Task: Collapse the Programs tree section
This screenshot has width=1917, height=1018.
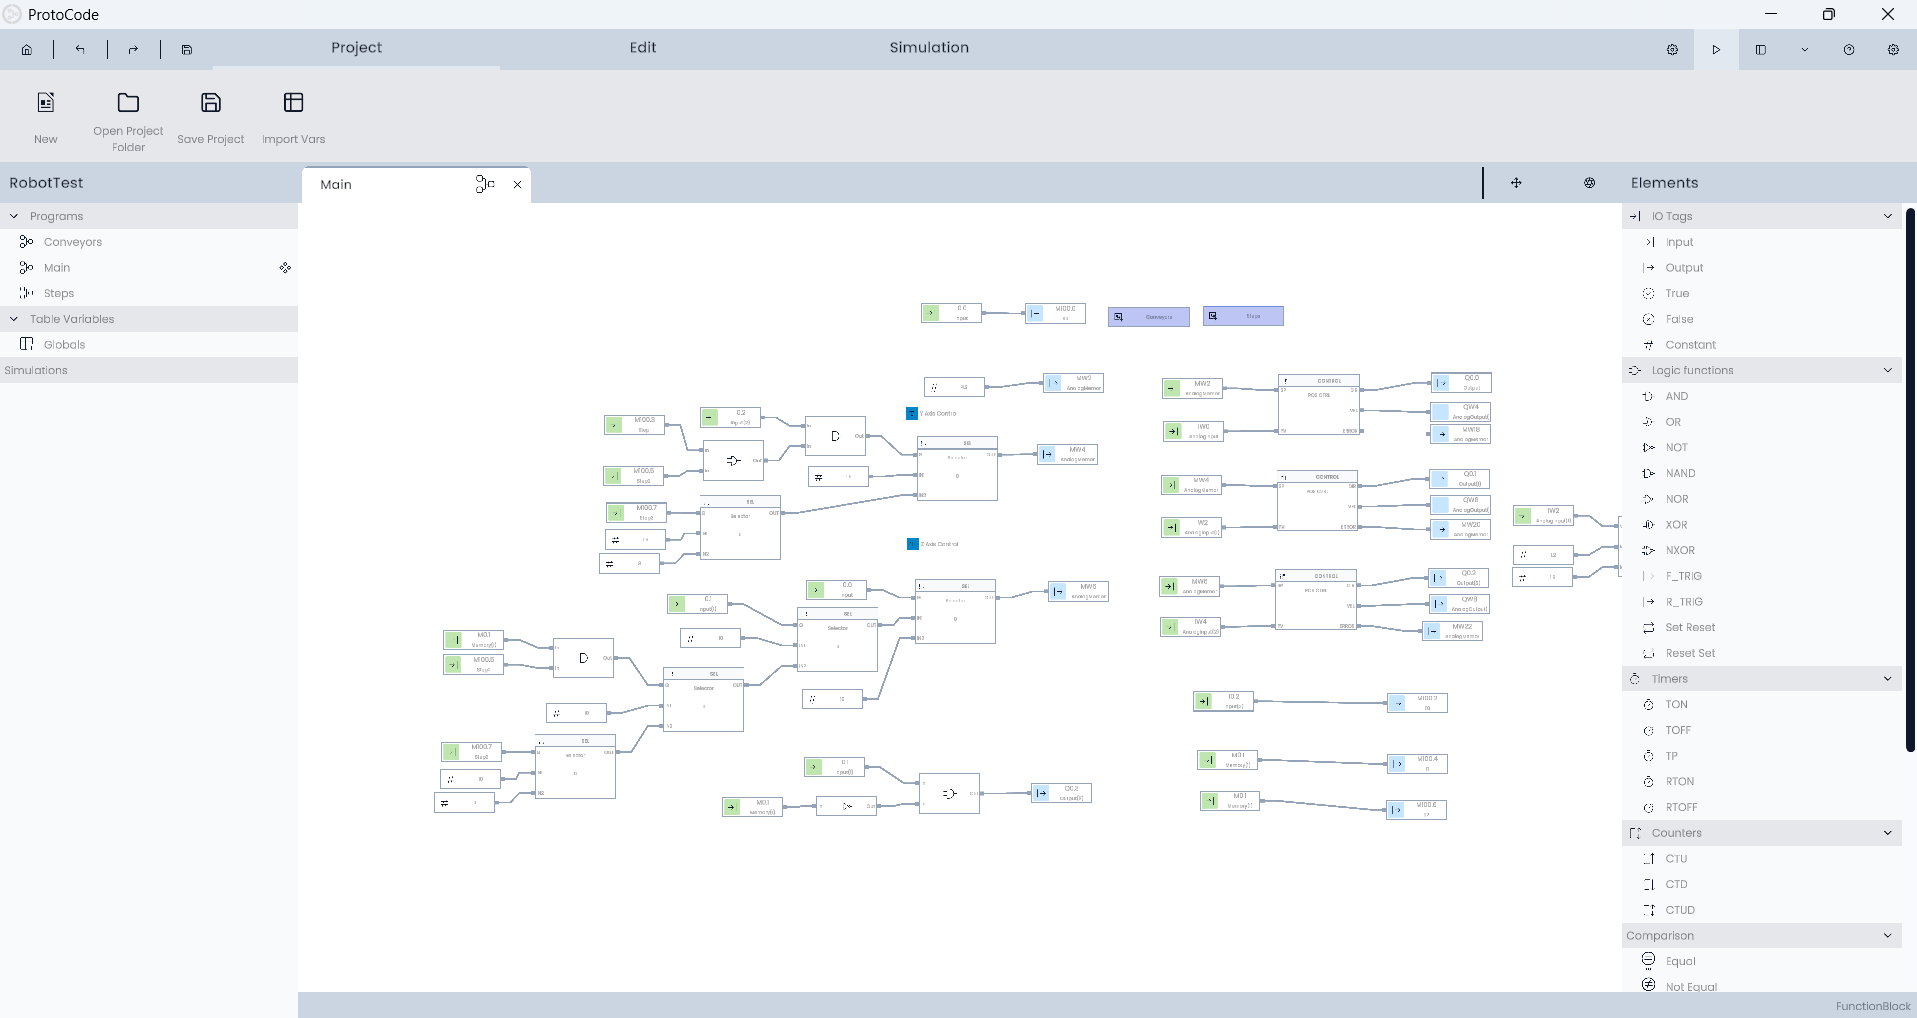Action: 14,216
